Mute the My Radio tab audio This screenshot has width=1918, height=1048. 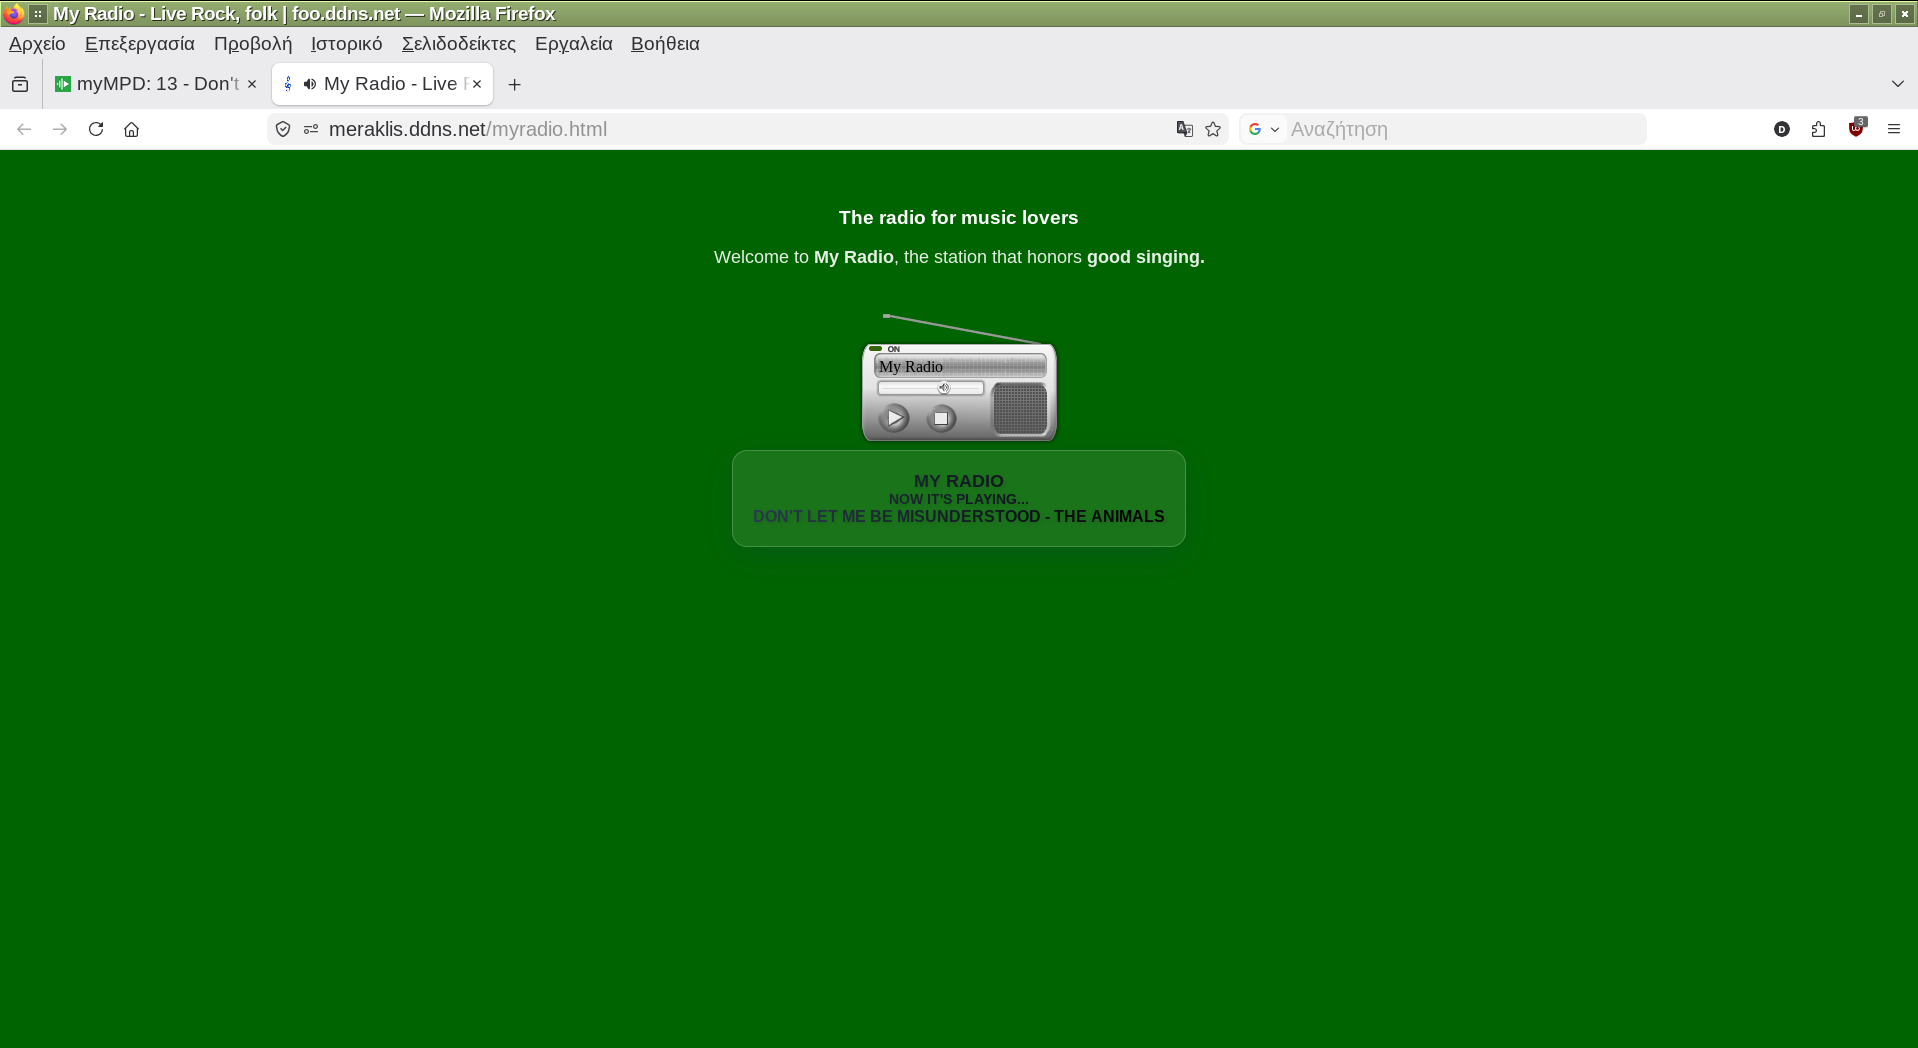pos(310,84)
